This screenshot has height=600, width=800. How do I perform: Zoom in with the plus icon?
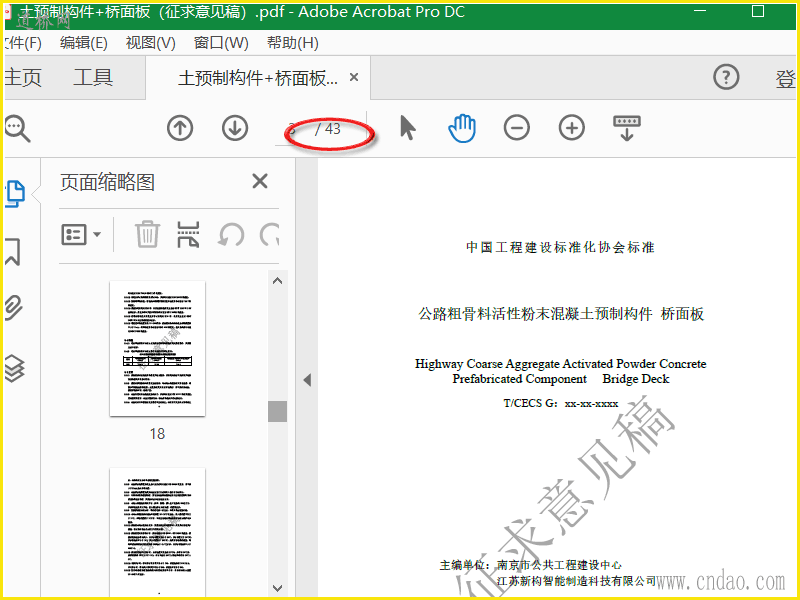[x=571, y=128]
